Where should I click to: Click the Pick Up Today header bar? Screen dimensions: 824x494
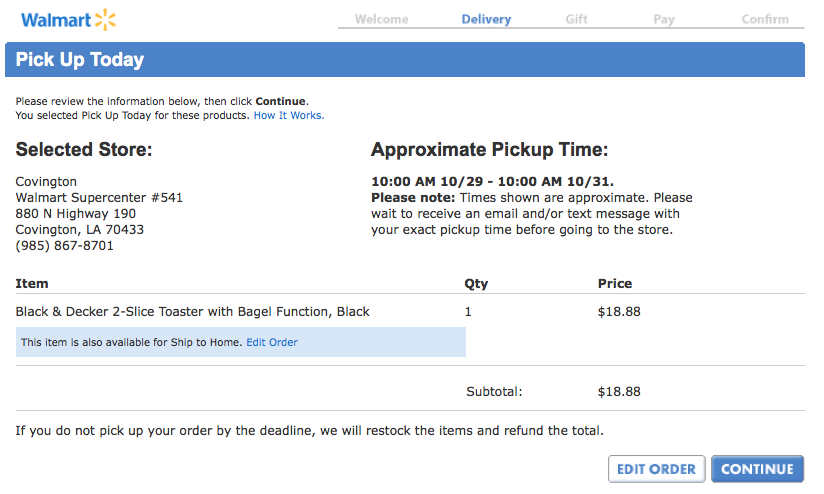(x=404, y=60)
